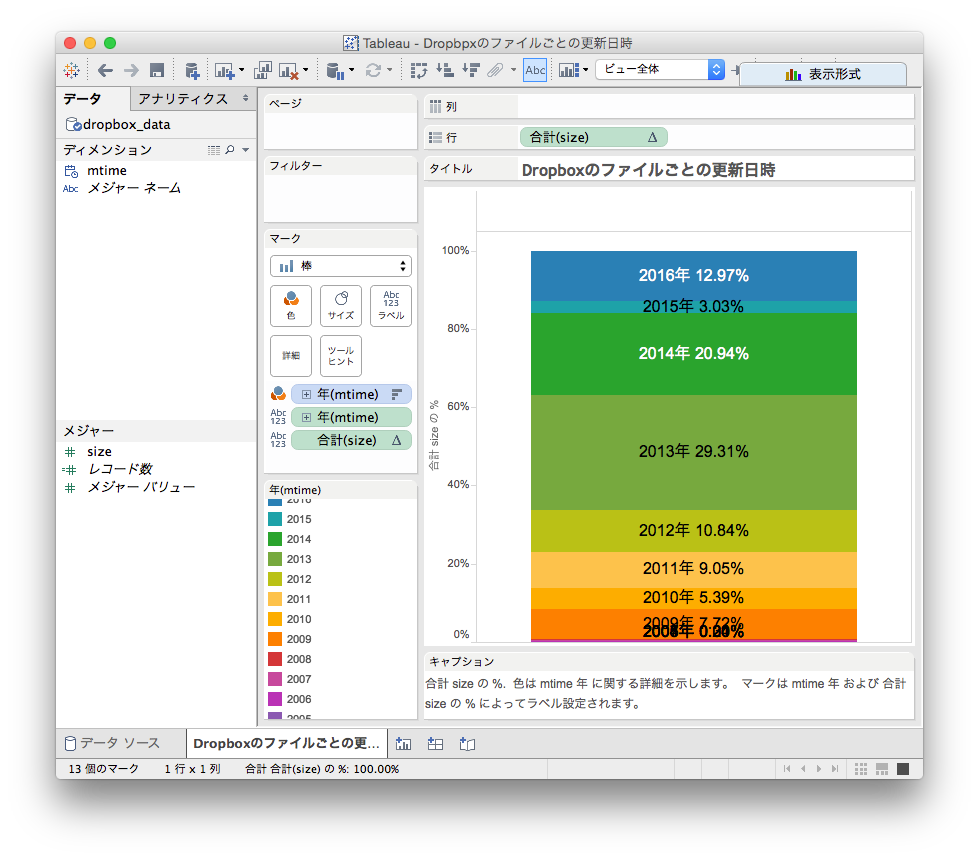The width and height of the screenshot is (979, 859).
Task: Select the 2016年 12.97% bar segment
Action: click(694, 276)
